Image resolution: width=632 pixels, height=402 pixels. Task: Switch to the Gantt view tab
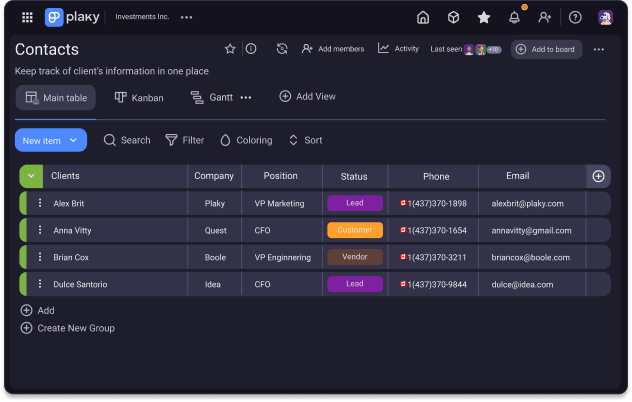tap(211, 97)
